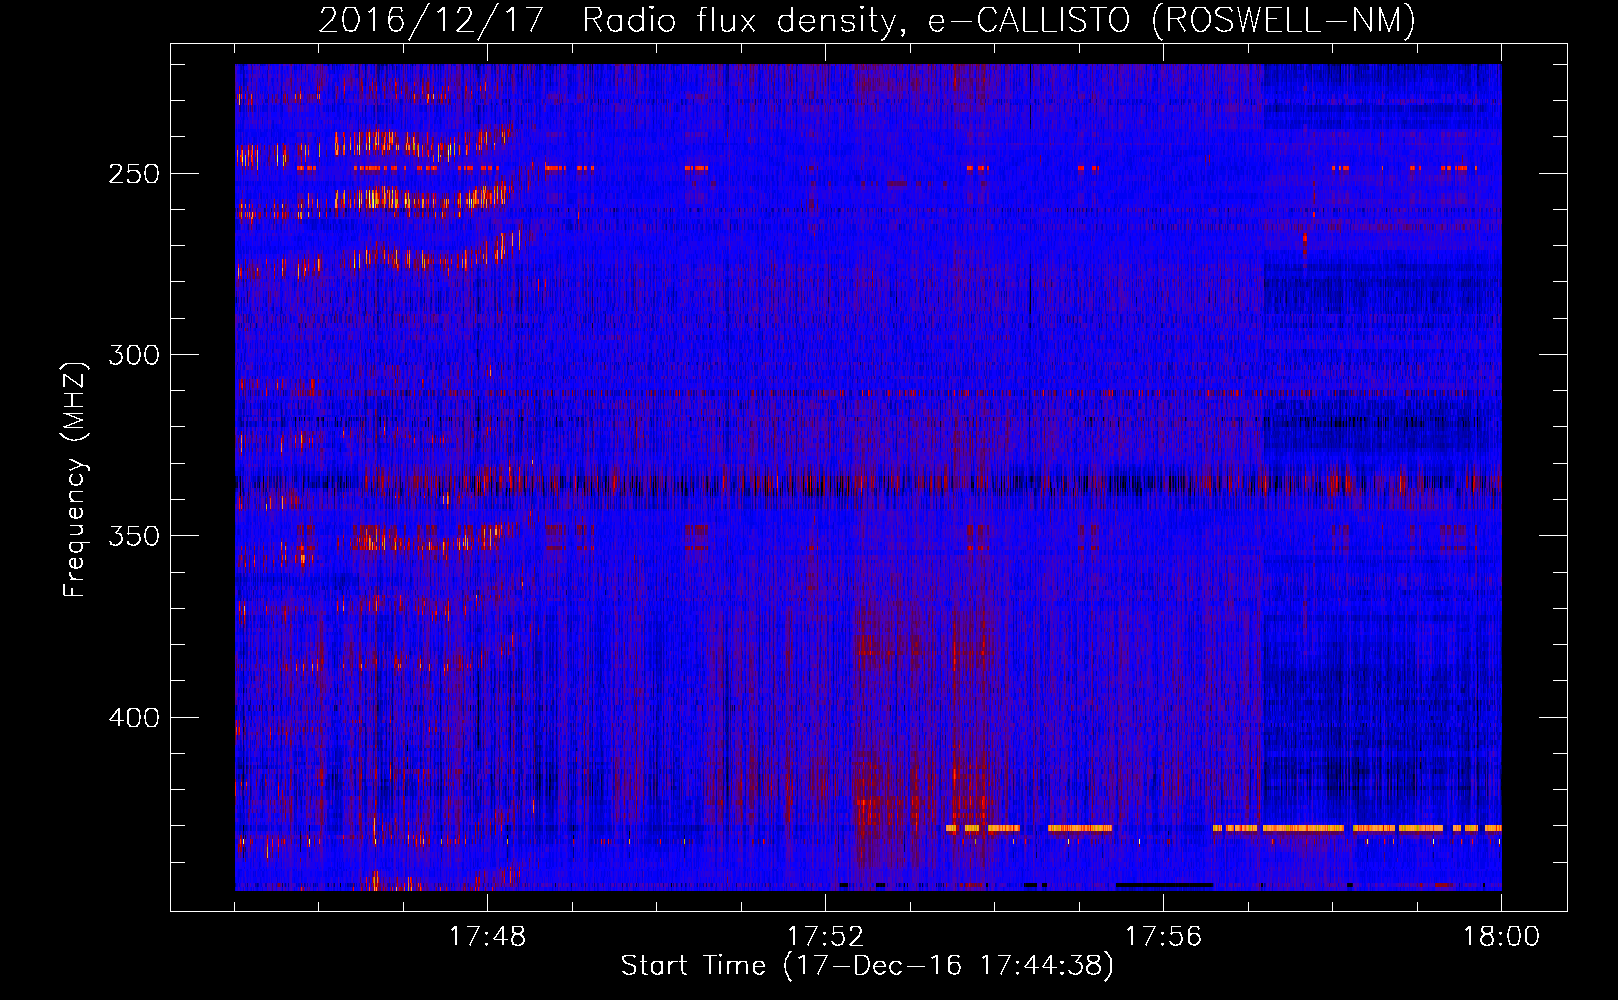Click the 250 frequency tick label

tap(134, 173)
